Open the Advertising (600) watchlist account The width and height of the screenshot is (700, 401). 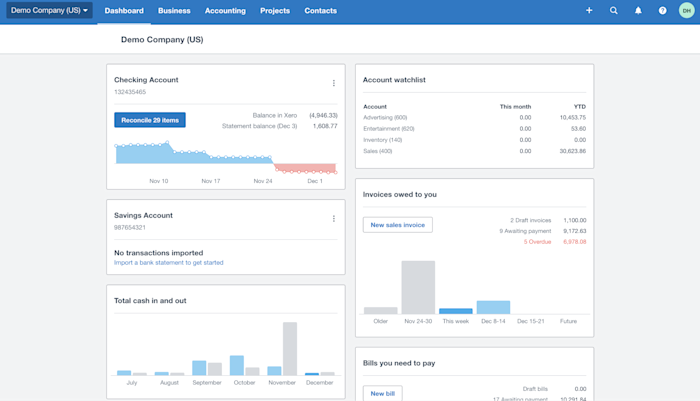[x=385, y=117]
